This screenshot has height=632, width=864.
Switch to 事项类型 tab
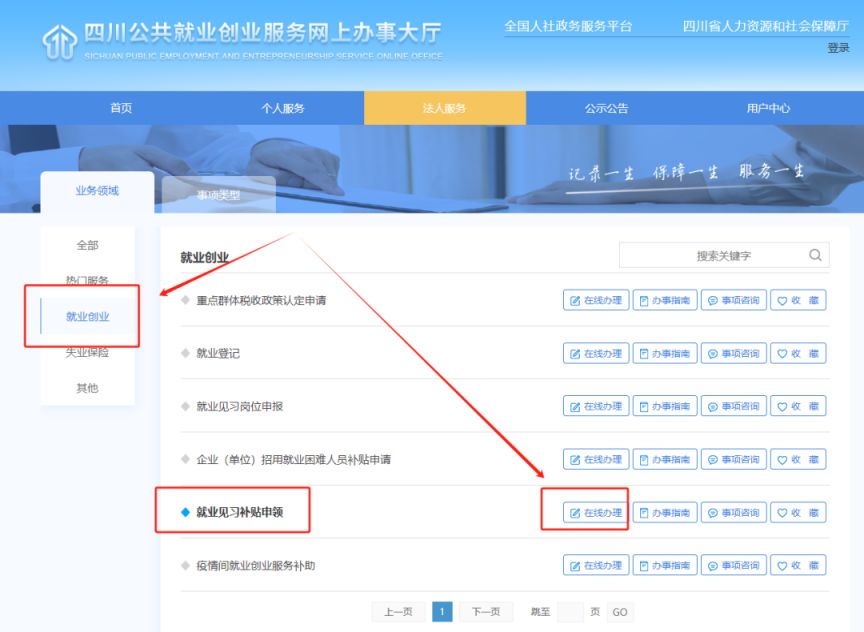click(218, 195)
